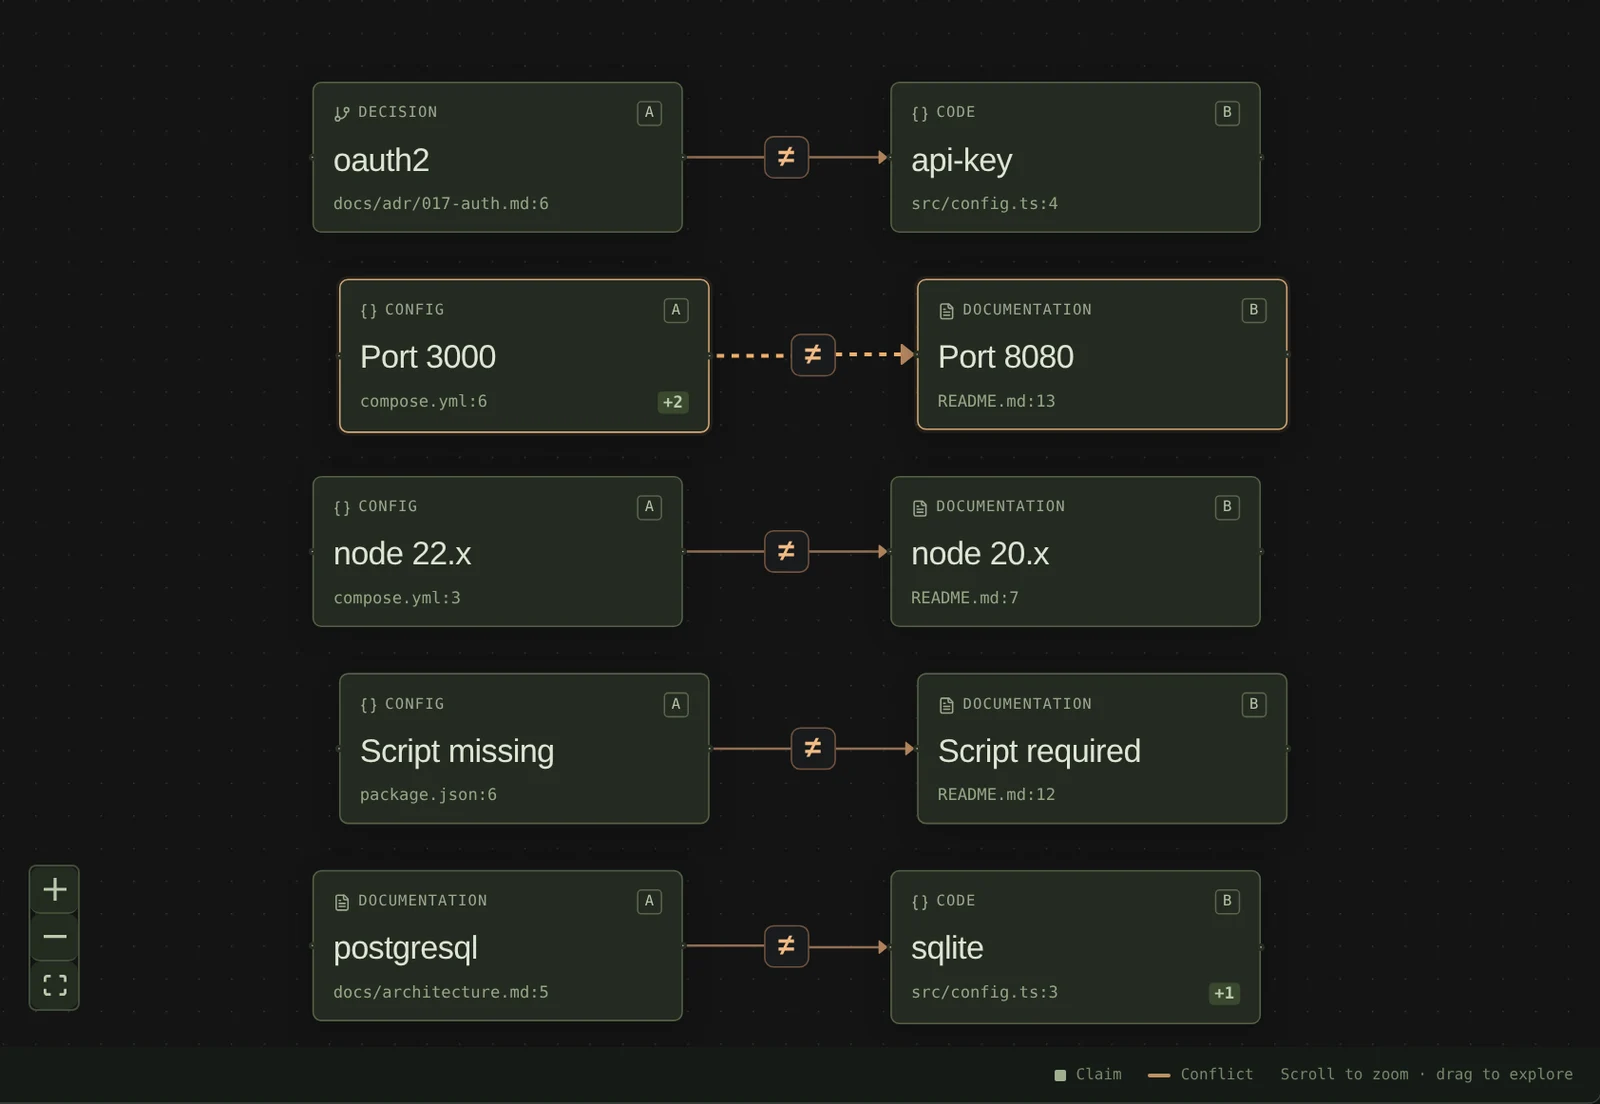1600x1104 pixels.
Task: Click the conflict badge between Script missing and Script required
Action: point(813,748)
